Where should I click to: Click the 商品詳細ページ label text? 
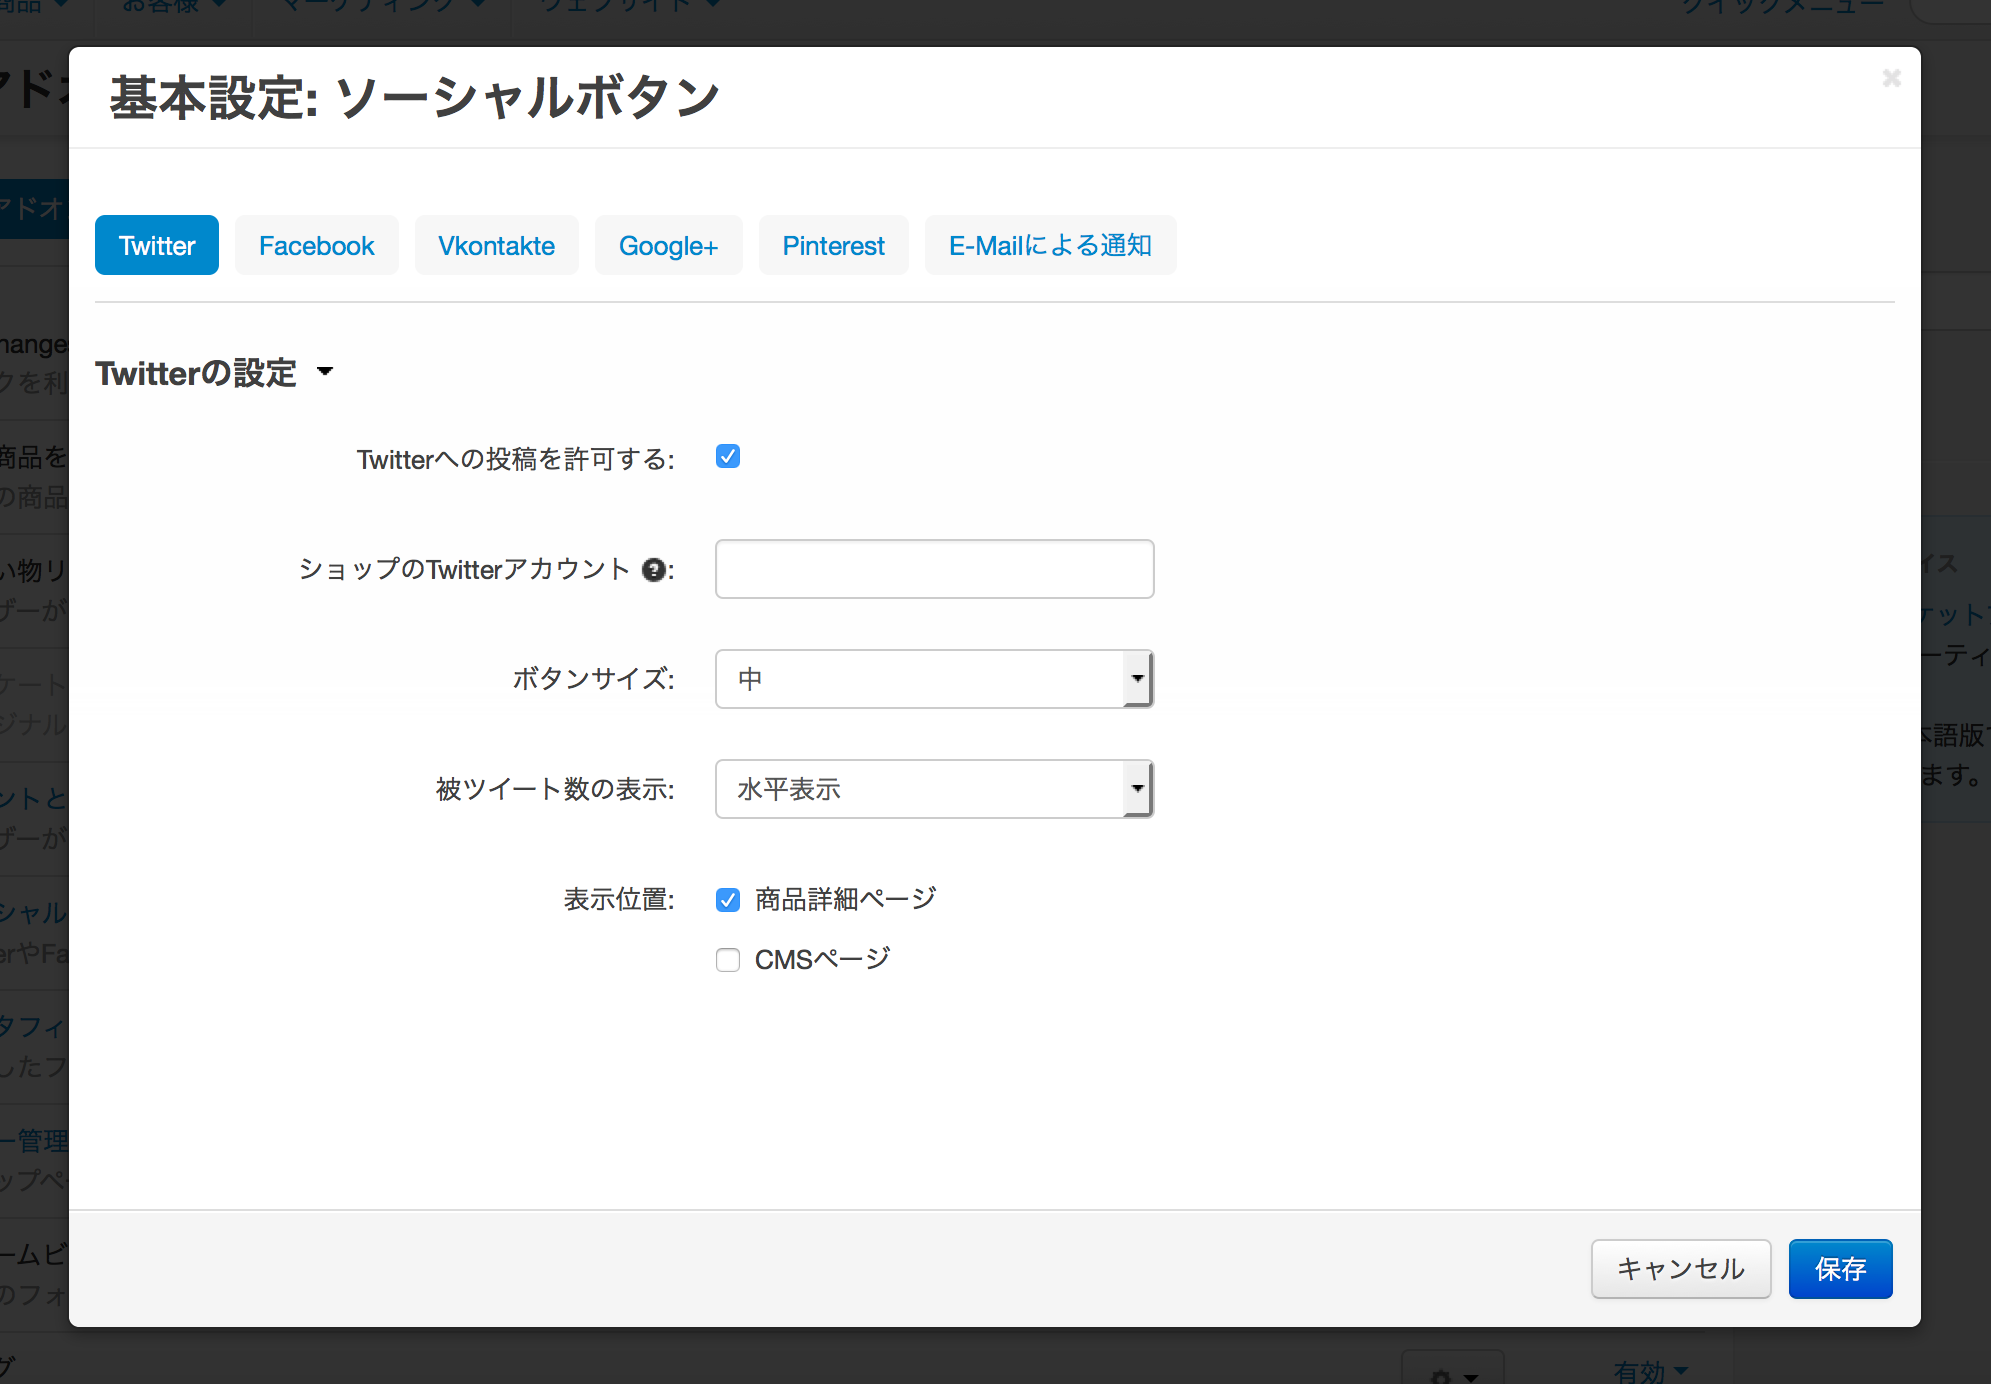845,900
